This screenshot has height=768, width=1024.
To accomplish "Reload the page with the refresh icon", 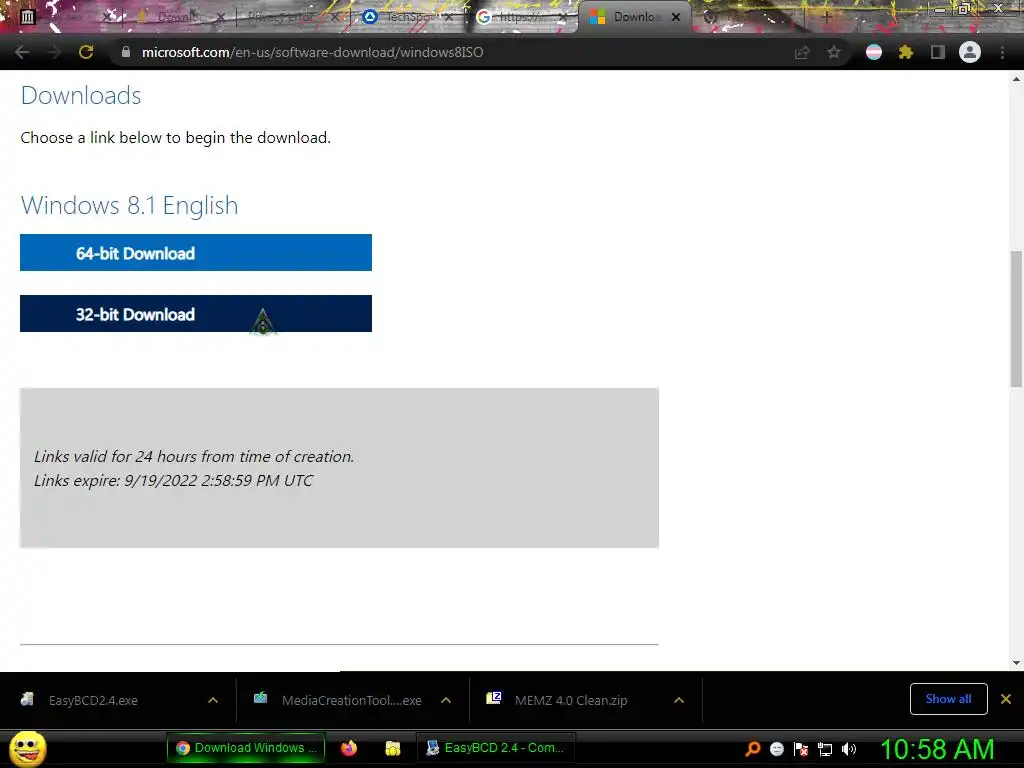I will pyautogui.click(x=86, y=52).
